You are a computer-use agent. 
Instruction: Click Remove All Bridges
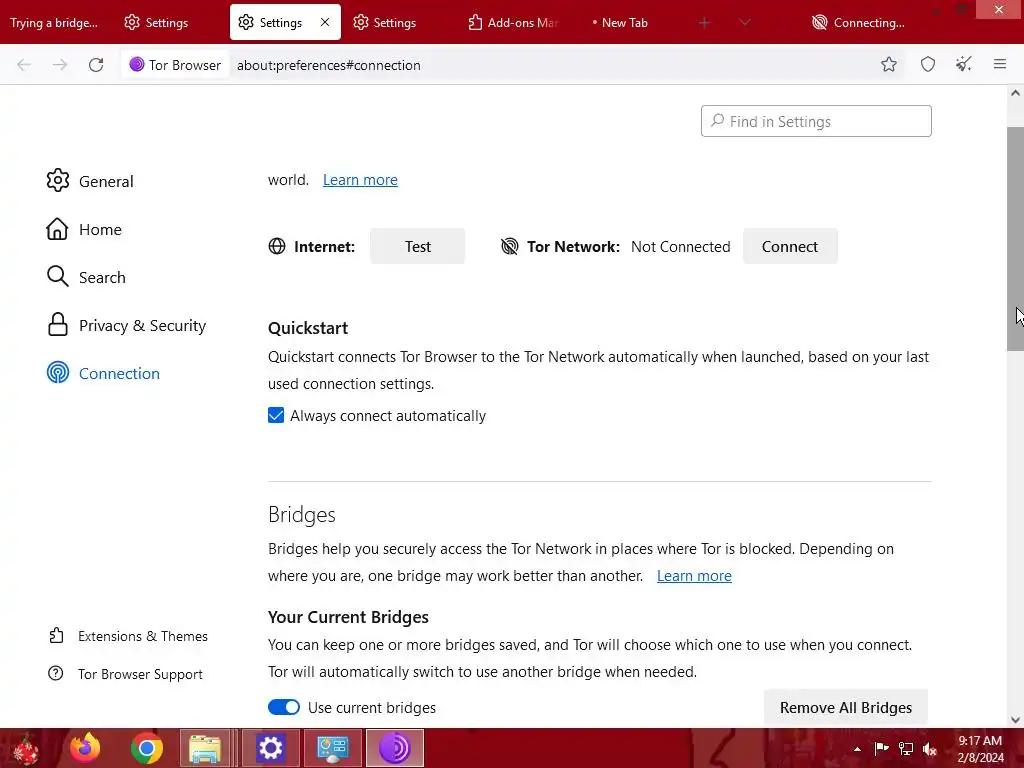[846, 707]
